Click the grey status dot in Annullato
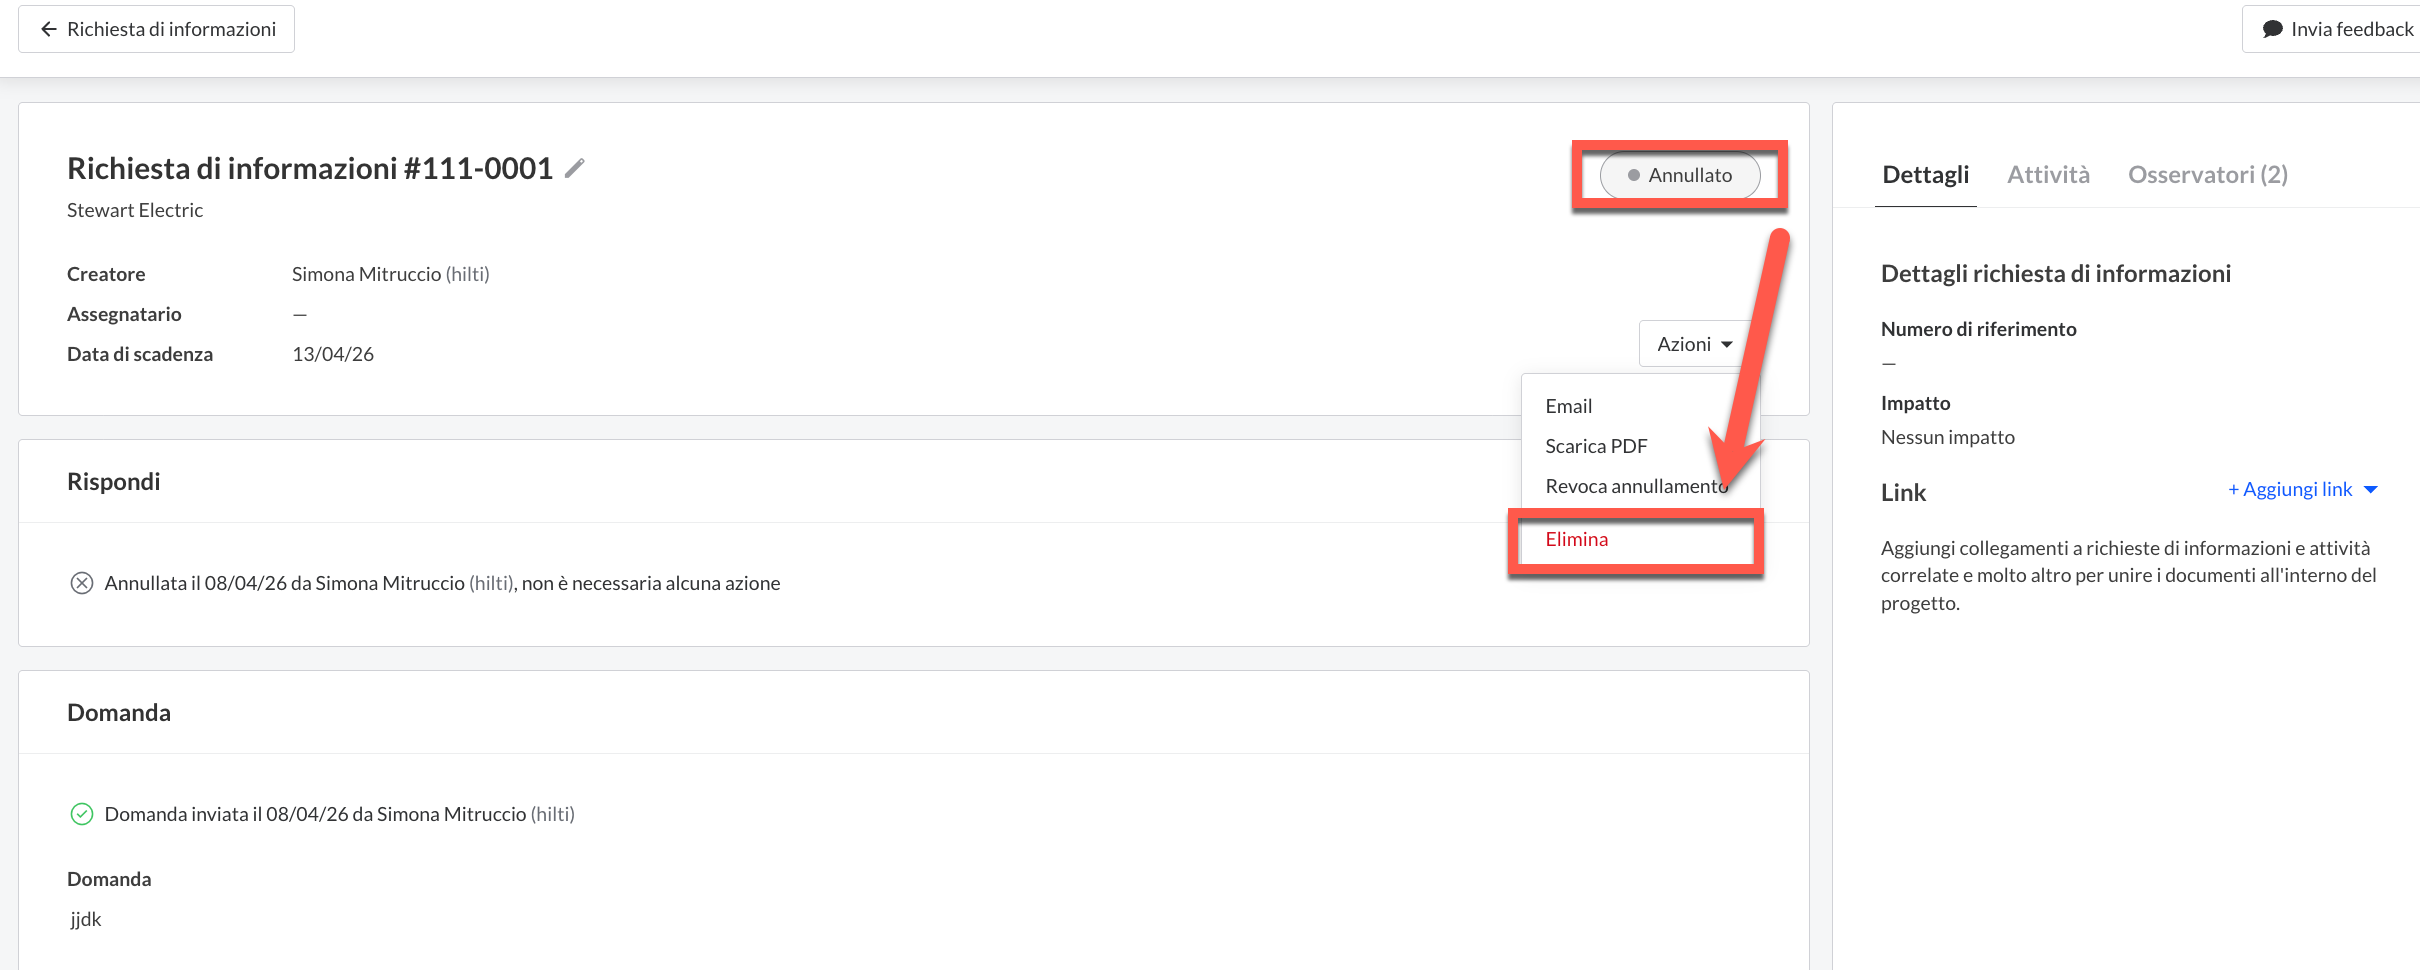 (x=1633, y=175)
